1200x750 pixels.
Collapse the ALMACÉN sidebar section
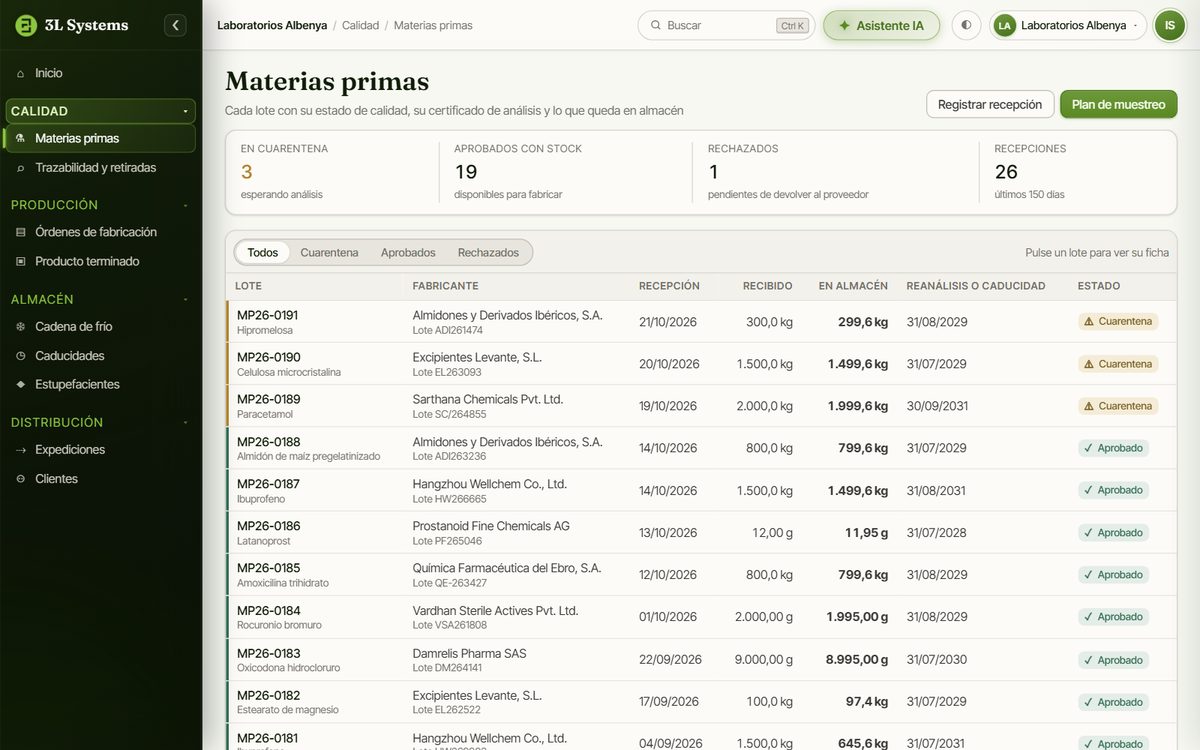pyautogui.click(x=100, y=299)
